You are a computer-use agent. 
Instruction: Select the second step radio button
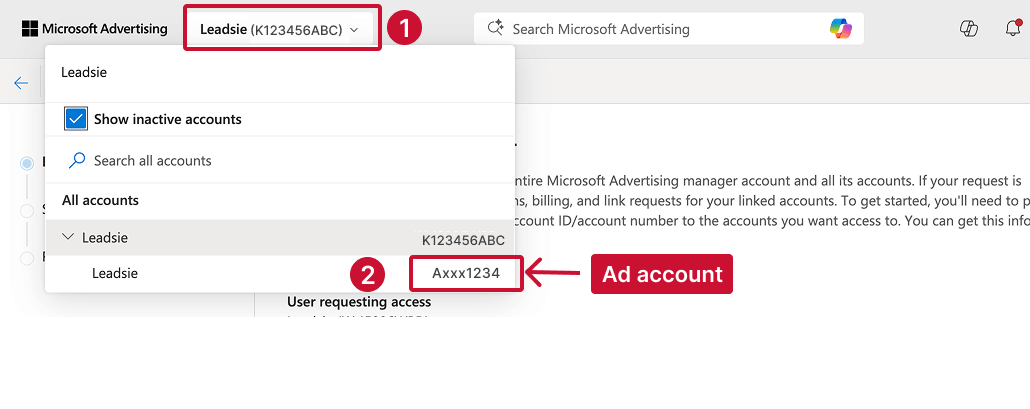pos(27,211)
